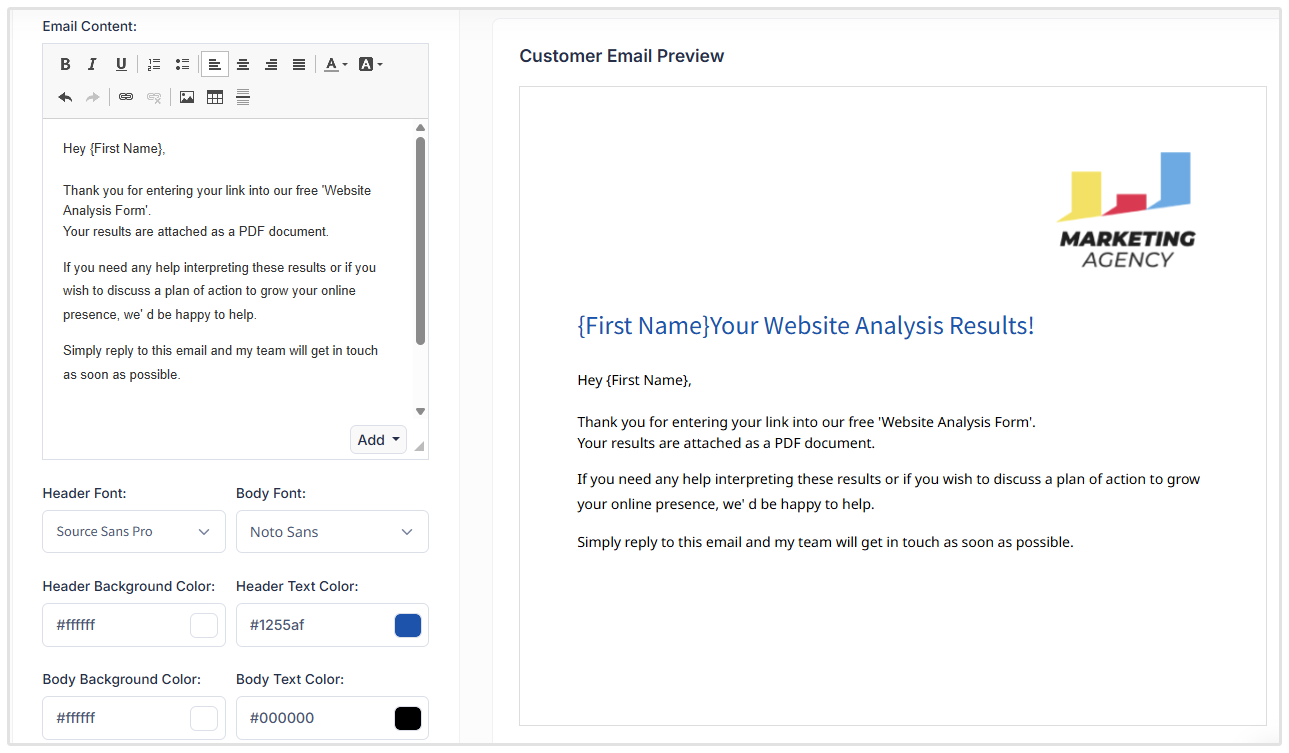This screenshot has height=753, width=1289.
Task: Click 'Your results are attached' line in editor
Action: click(196, 231)
